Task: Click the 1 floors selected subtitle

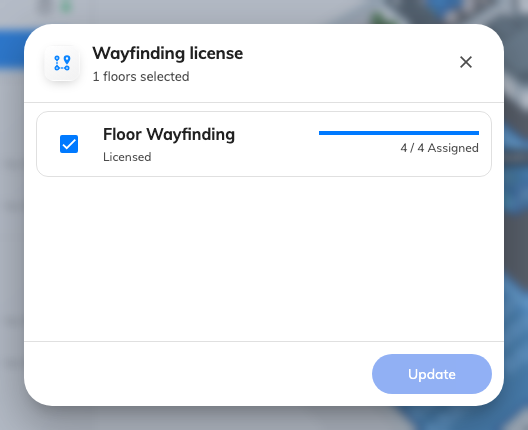Action: pos(141,77)
